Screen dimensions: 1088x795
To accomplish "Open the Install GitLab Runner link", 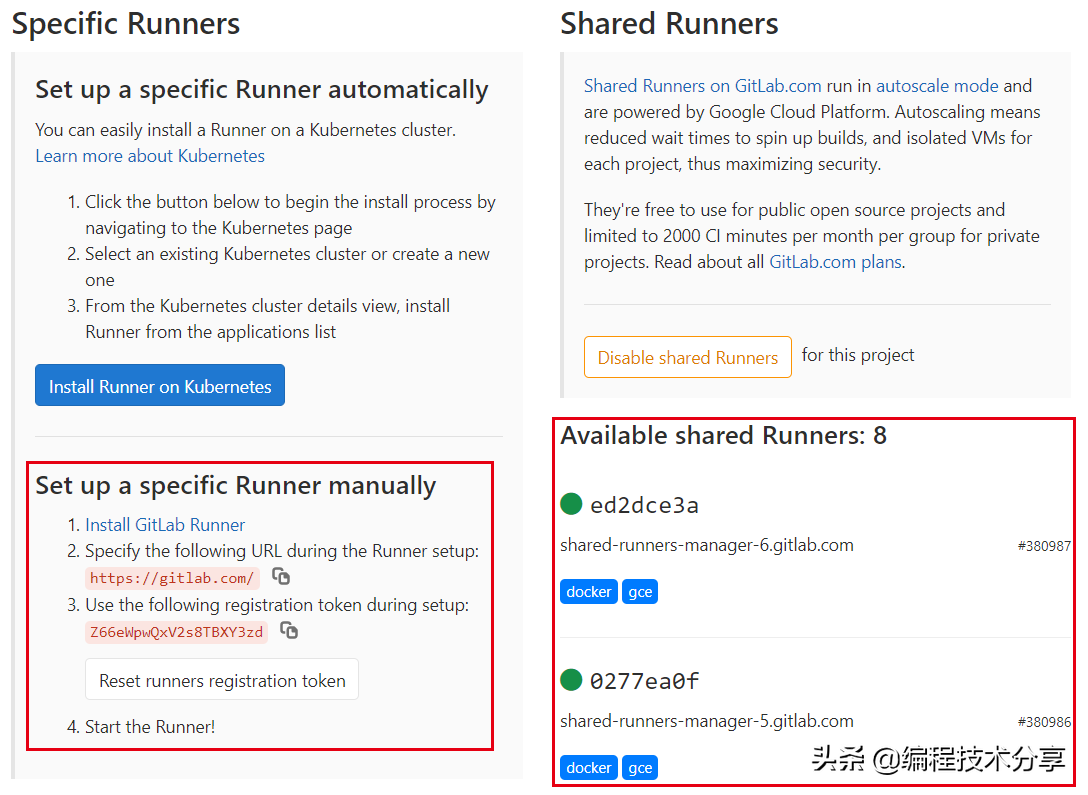I will 165,525.
